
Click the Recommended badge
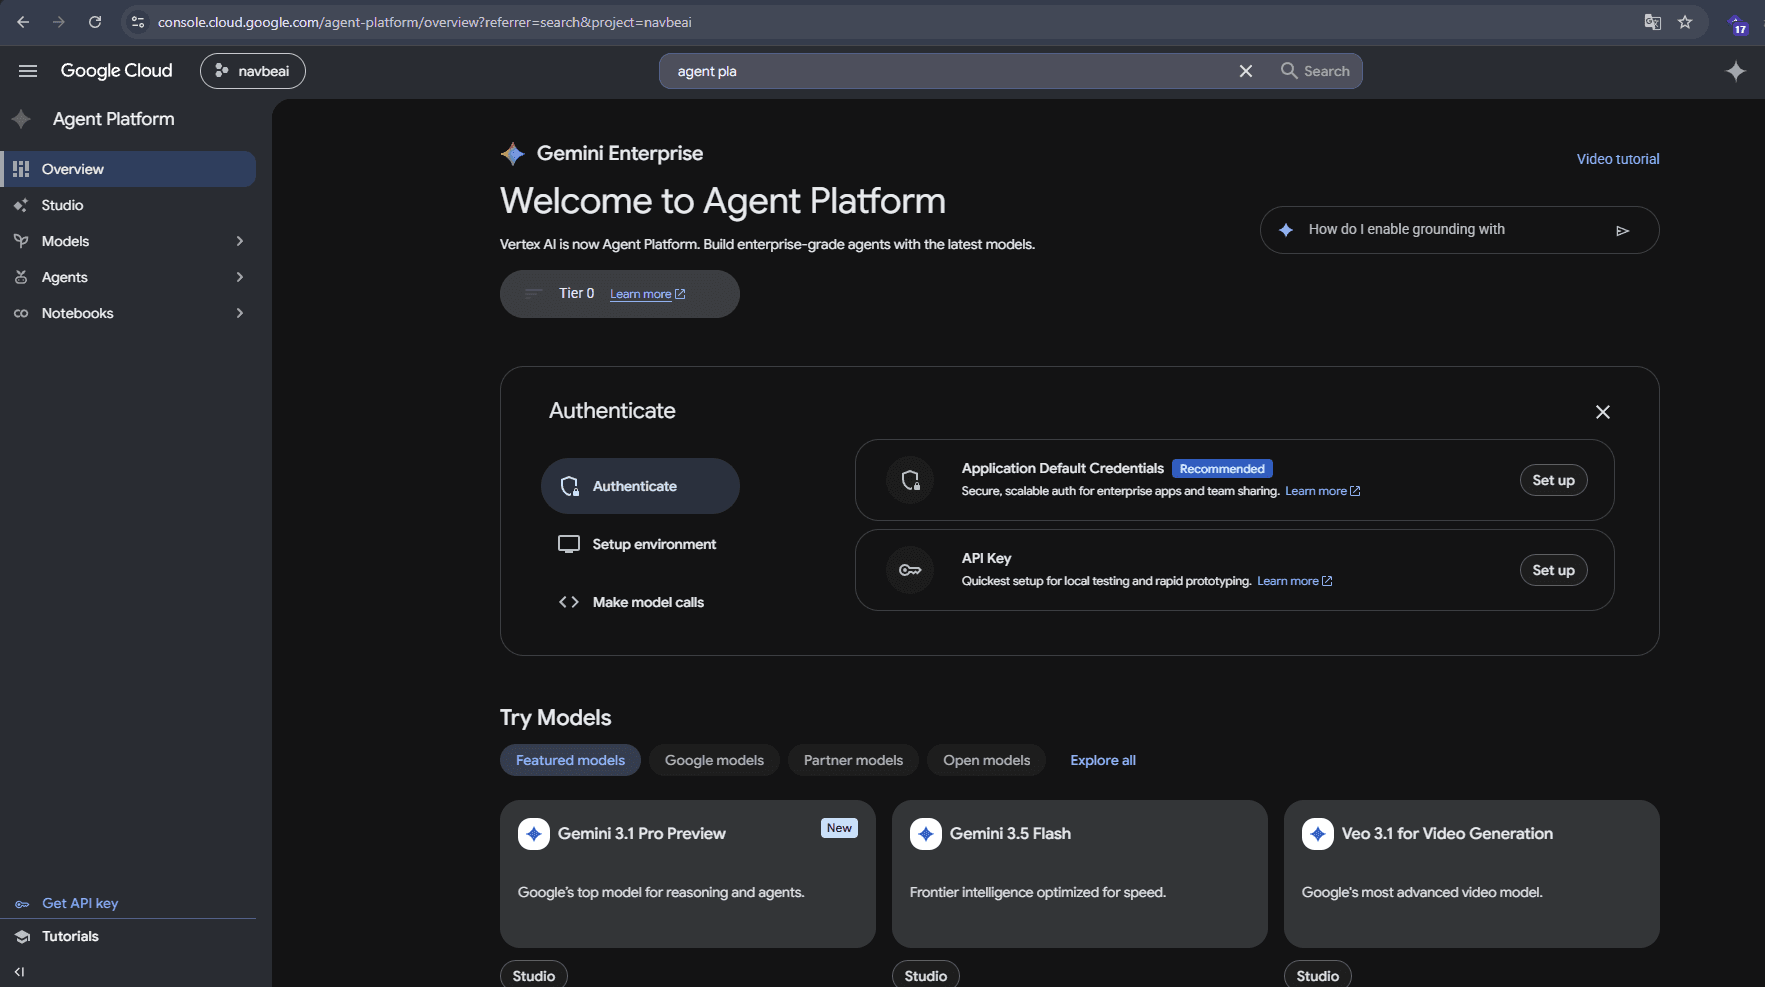tap(1222, 469)
